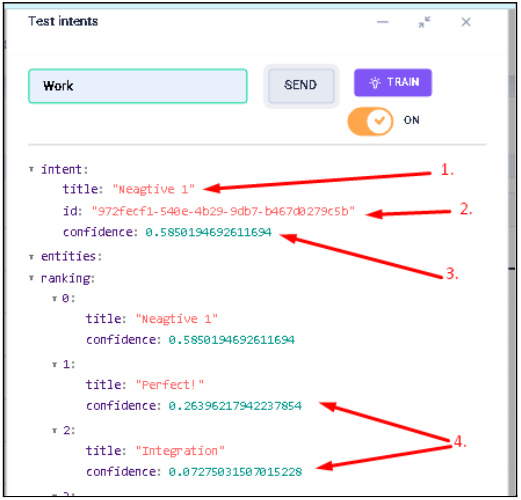Send the test phrase
Viewport: 521px width, 500px height.
click(x=301, y=85)
